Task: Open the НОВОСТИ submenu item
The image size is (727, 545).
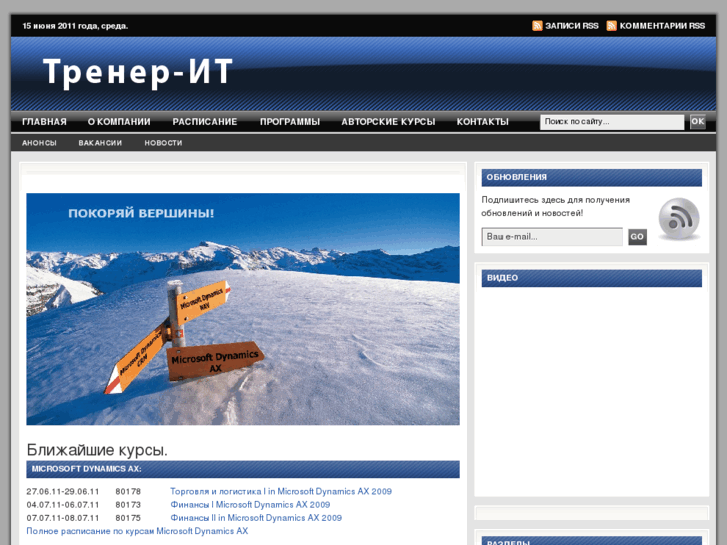Action: (163, 143)
